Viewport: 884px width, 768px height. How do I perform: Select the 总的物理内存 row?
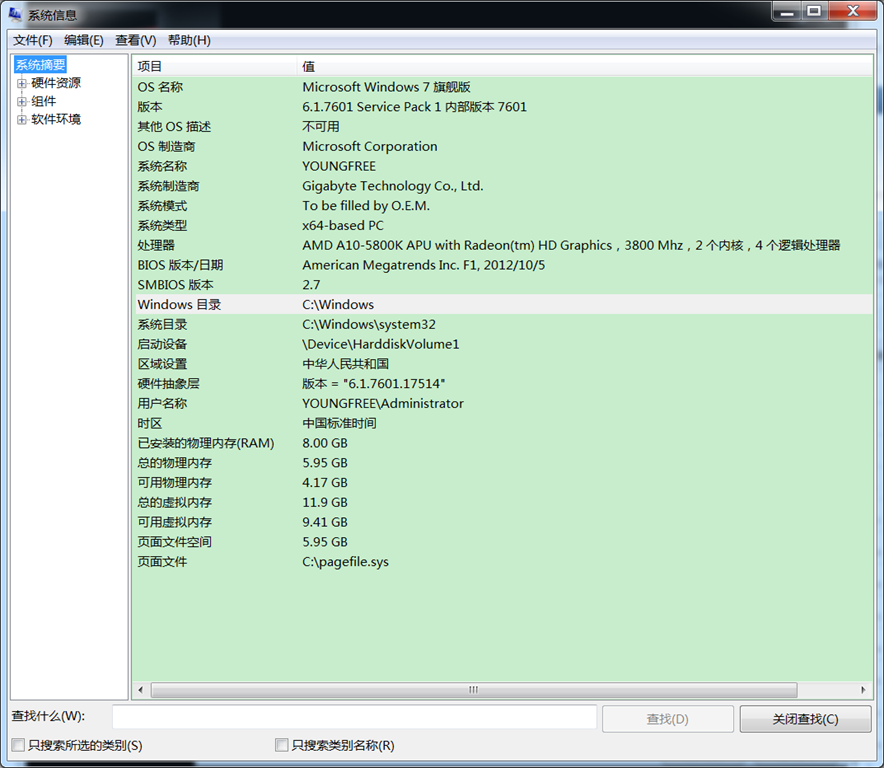pos(503,463)
